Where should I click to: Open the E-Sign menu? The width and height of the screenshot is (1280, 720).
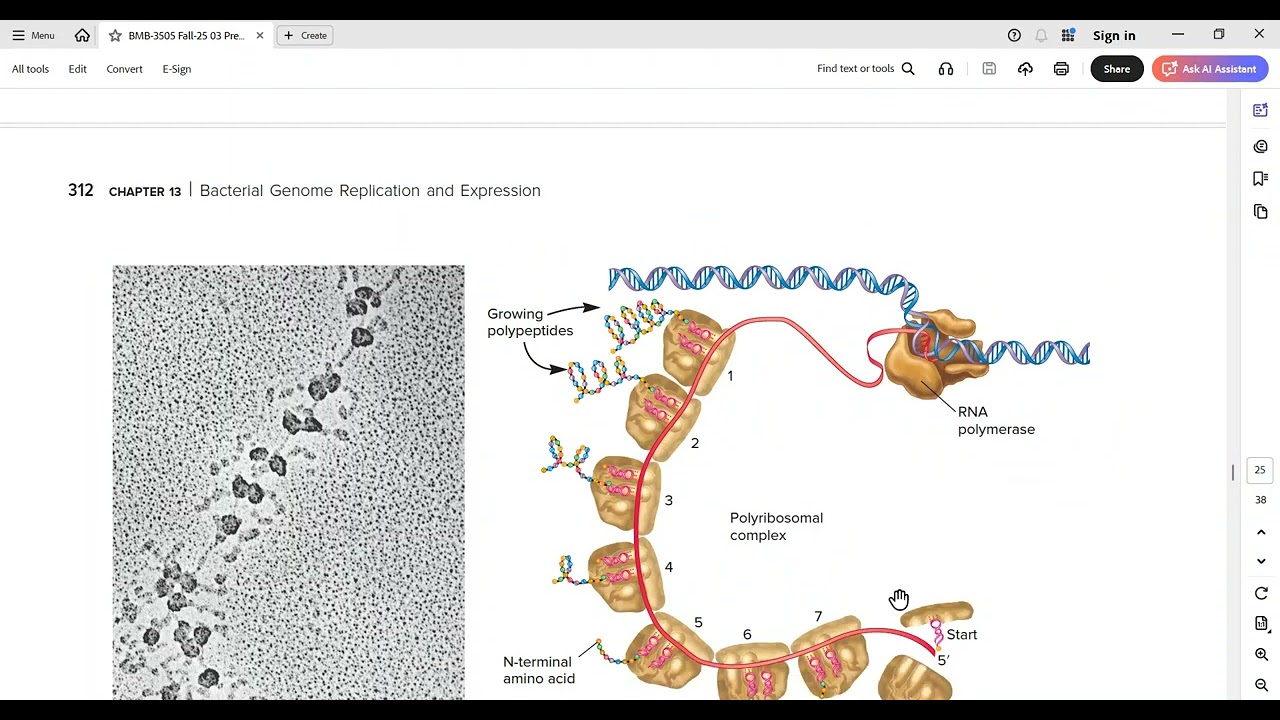point(176,69)
